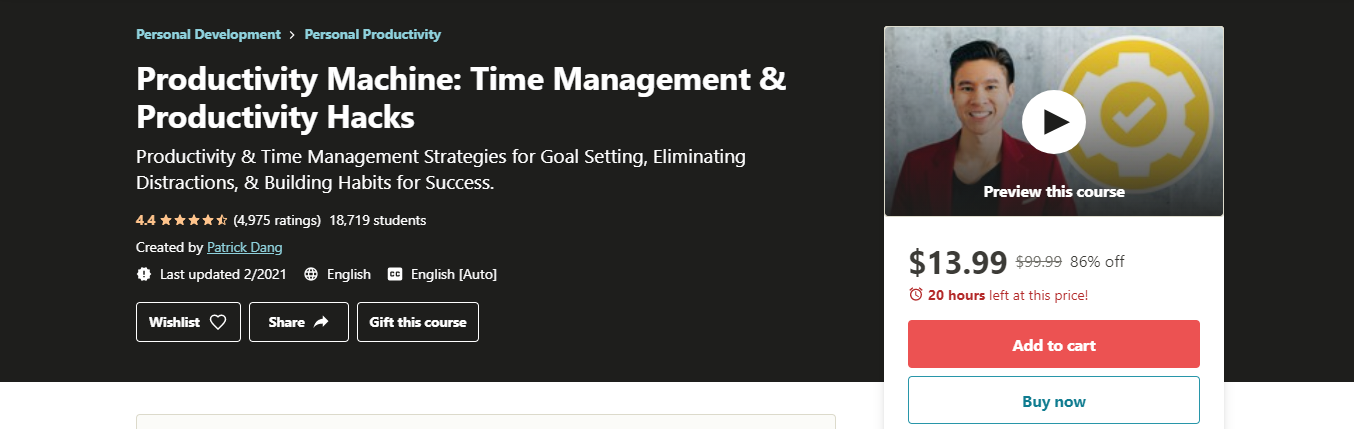Click the last updated badge icon

click(144, 274)
